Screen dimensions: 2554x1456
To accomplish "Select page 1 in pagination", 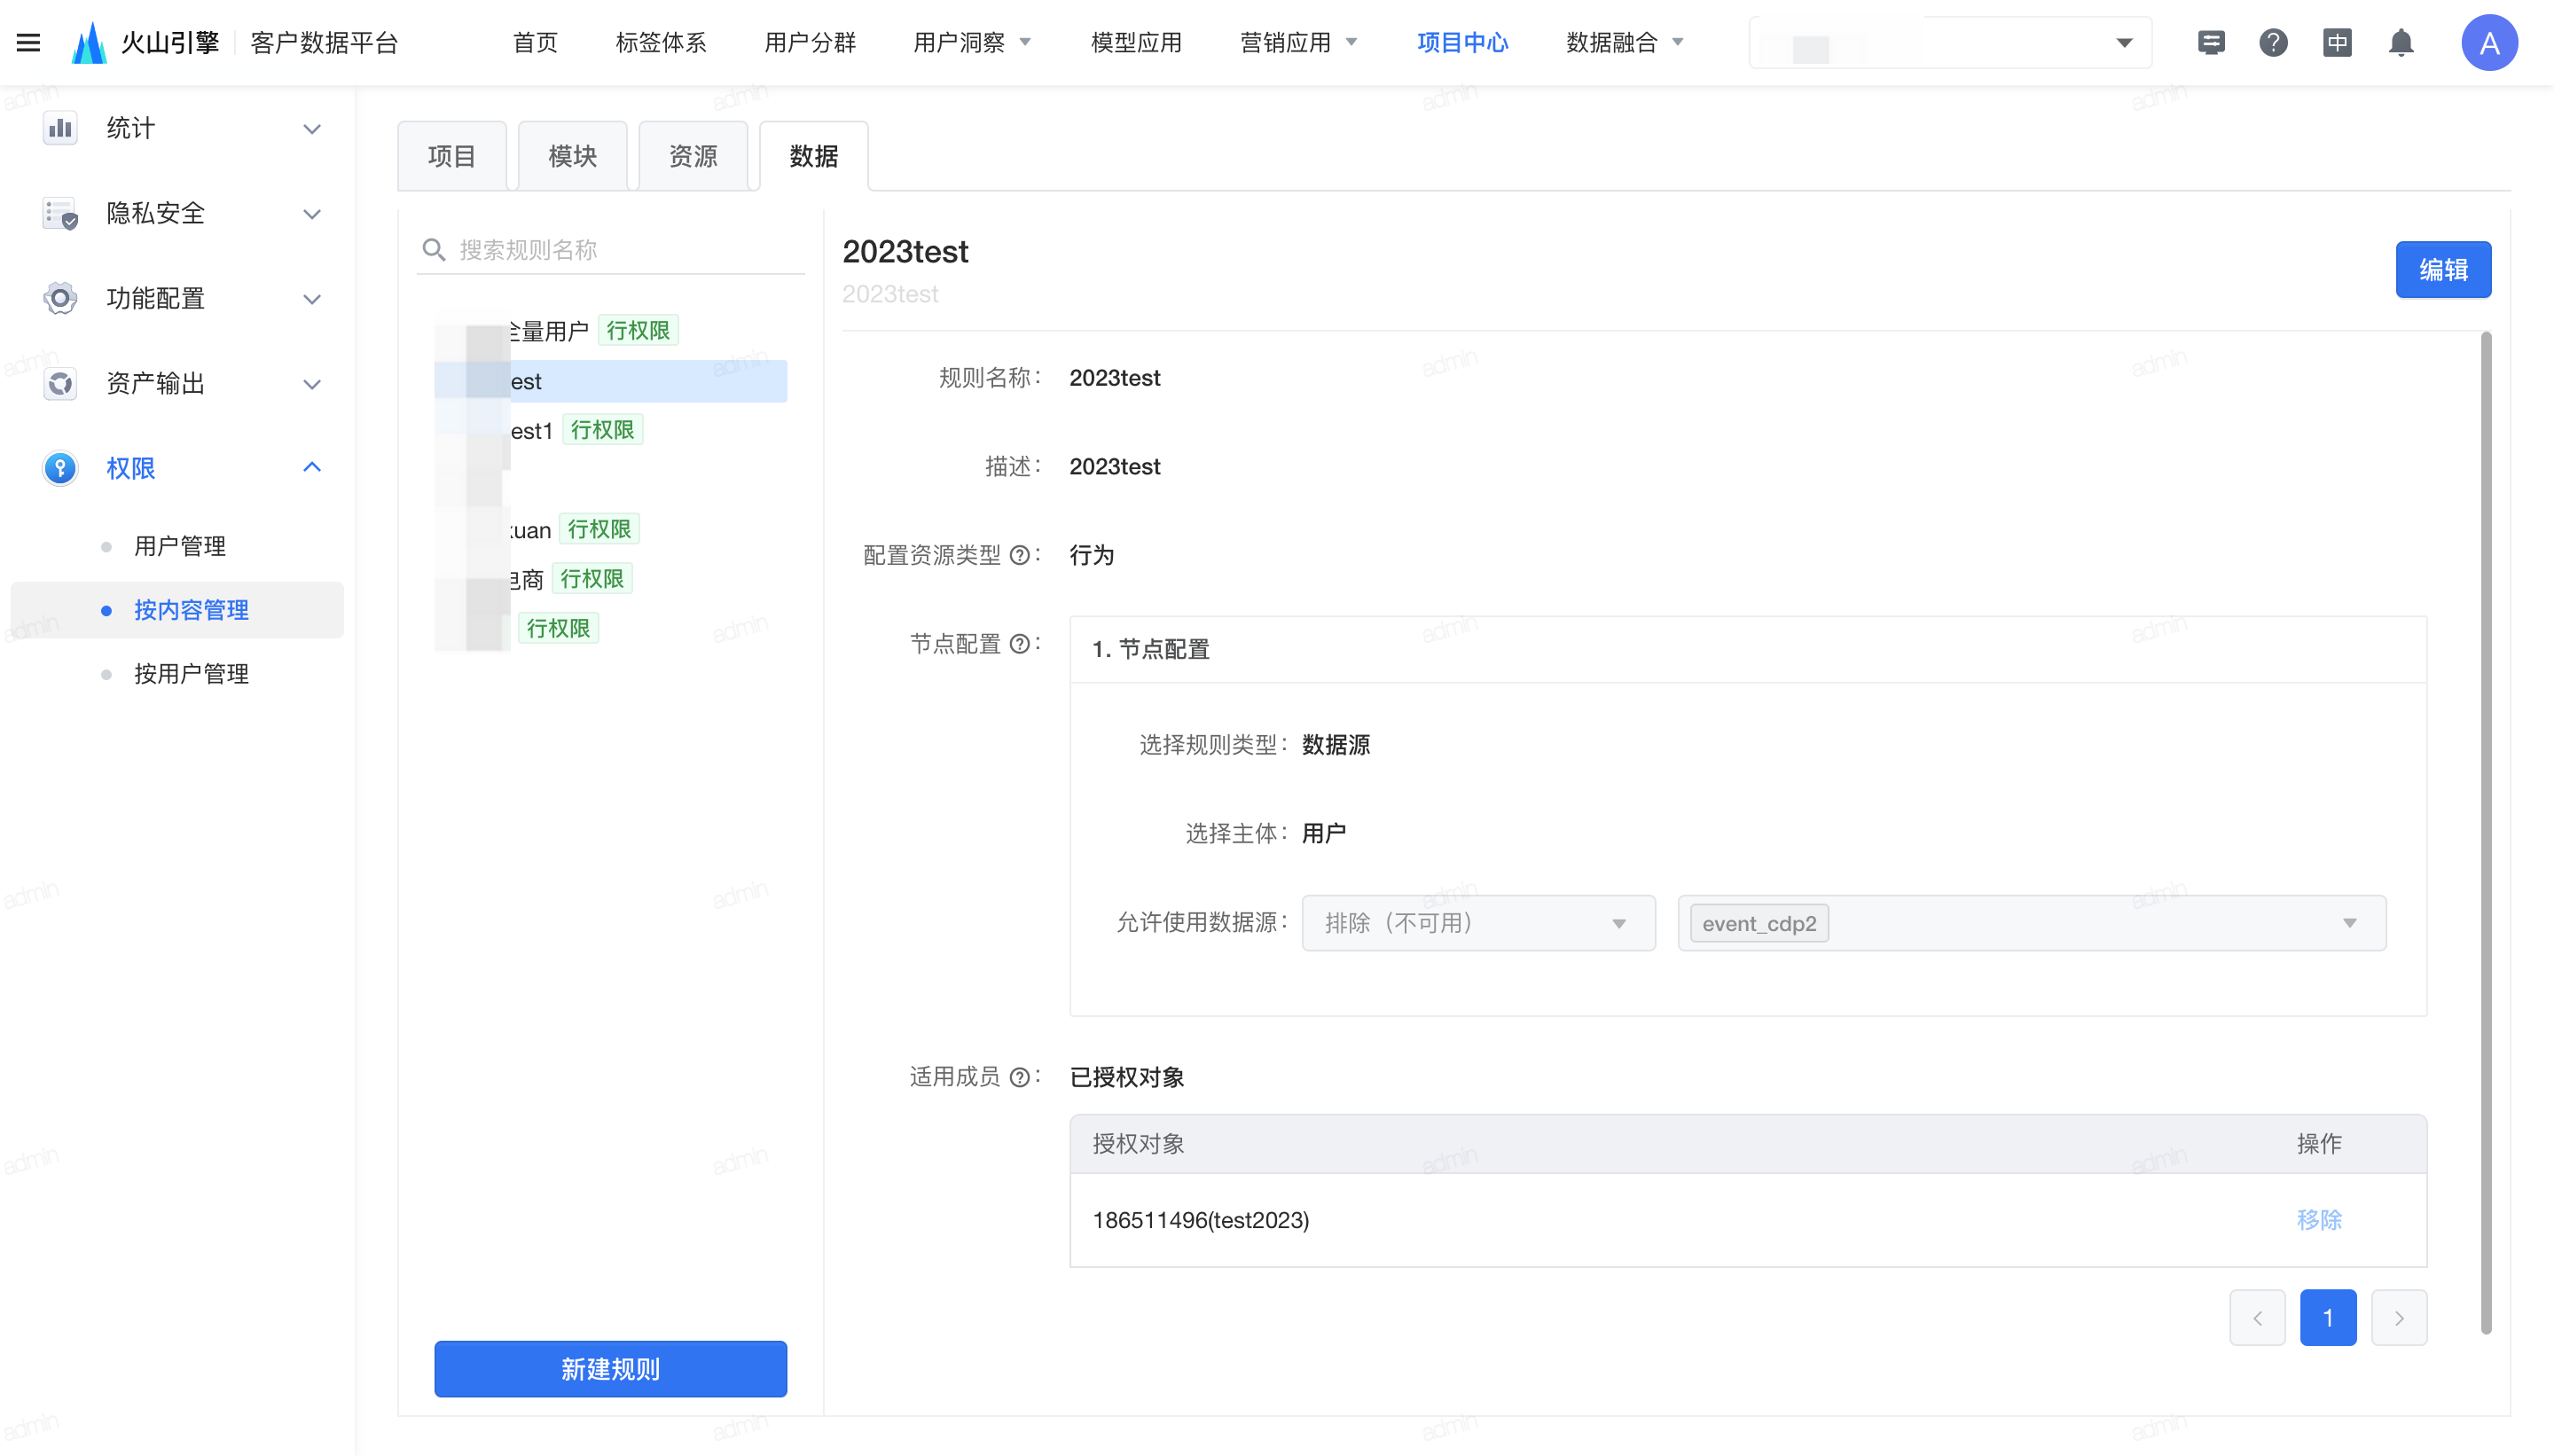I will coord(2327,1318).
